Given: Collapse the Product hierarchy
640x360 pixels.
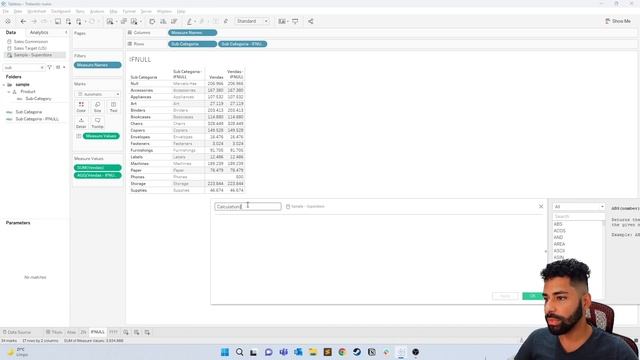Looking at the screenshot, I should click(9, 92).
